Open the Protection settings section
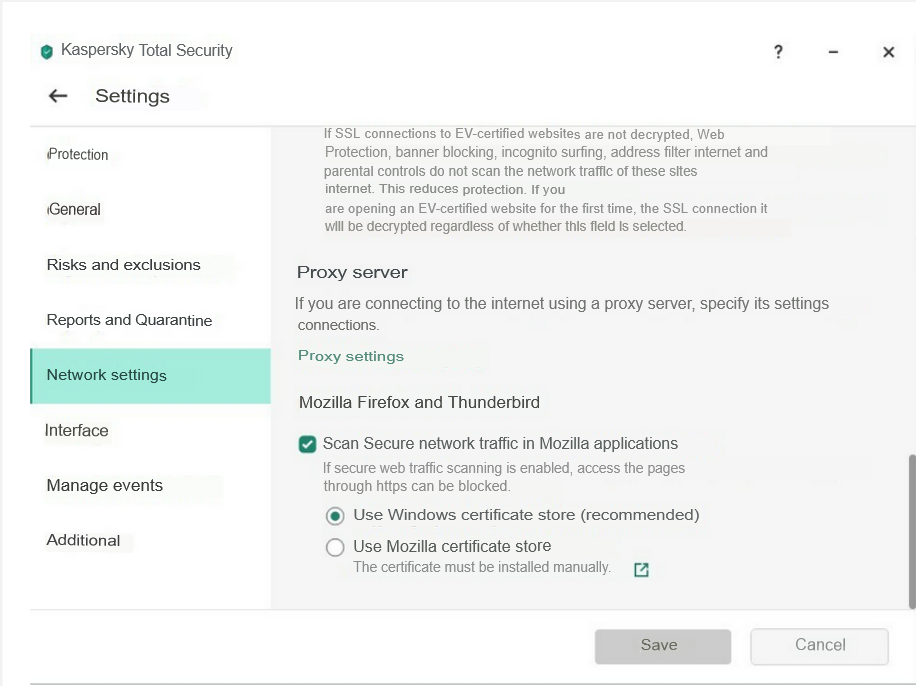 (78, 155)
